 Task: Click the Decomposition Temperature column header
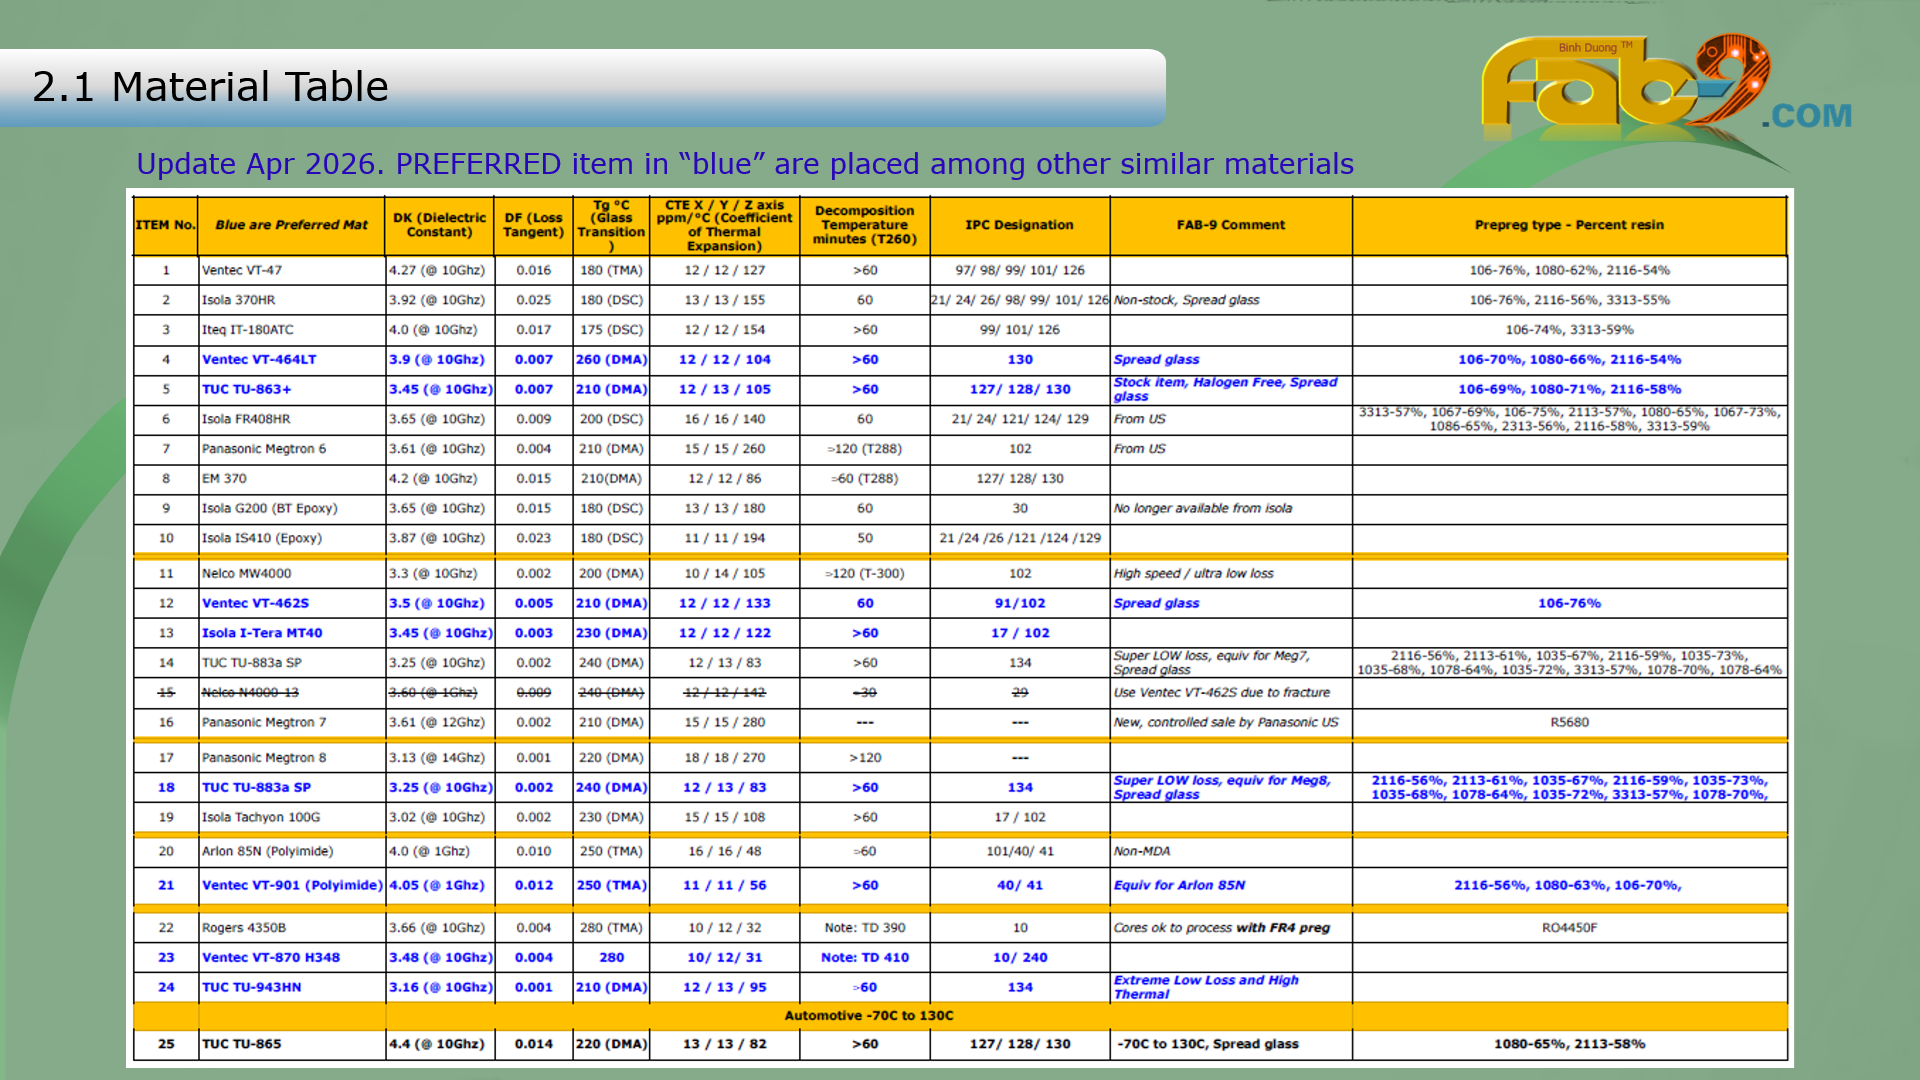pos(864,225)
